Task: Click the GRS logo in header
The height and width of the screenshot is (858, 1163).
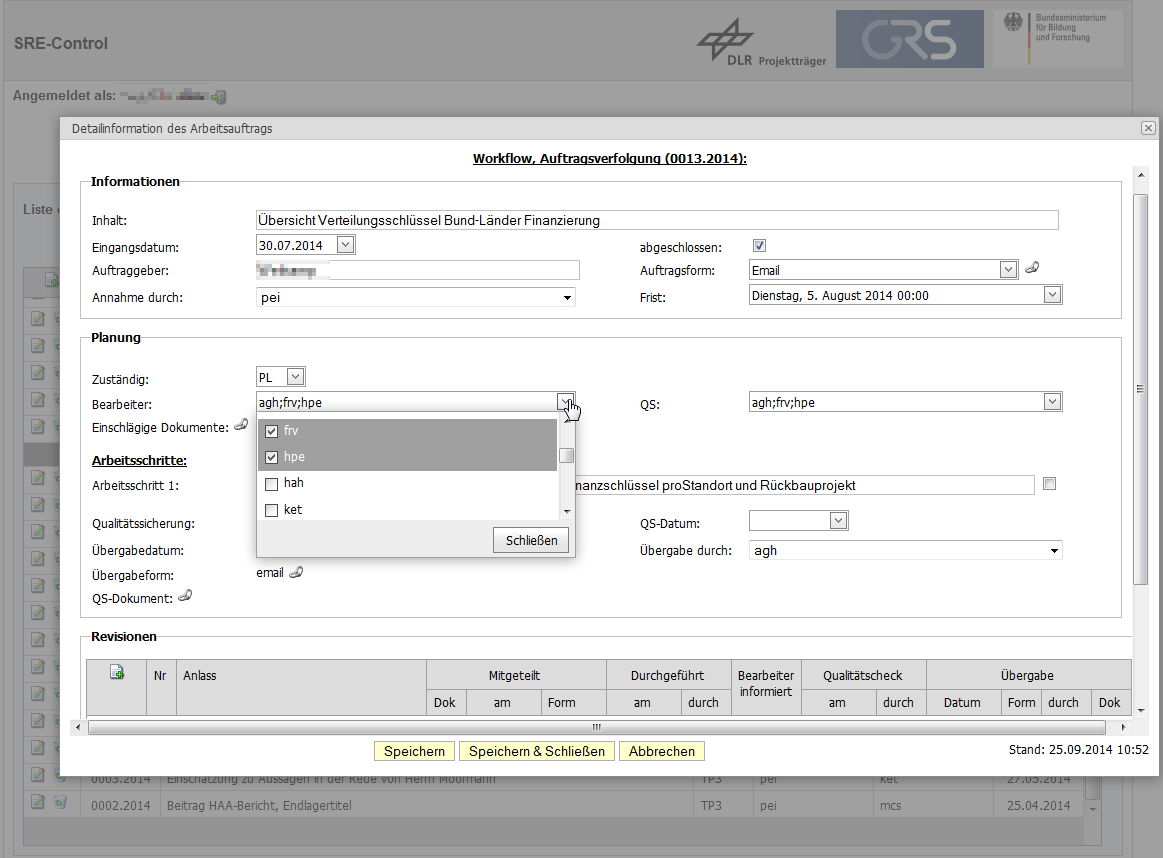Action: 909,40
